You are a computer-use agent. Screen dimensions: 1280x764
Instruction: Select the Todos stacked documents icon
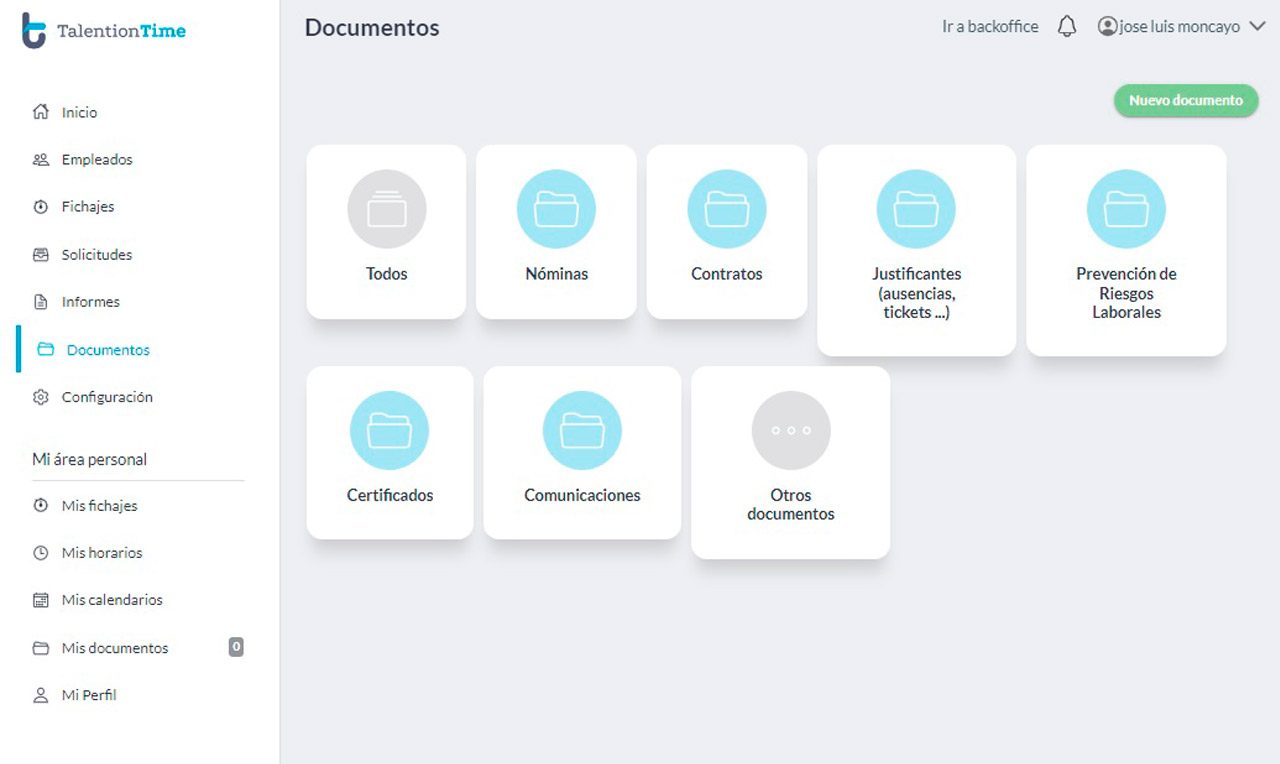(x=386, y=209)
